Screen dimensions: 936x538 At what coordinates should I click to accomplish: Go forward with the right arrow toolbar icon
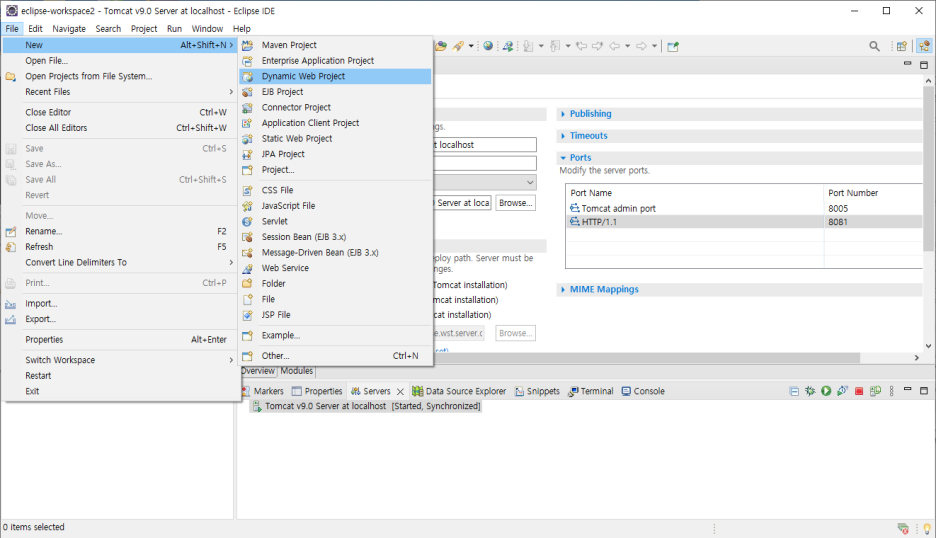(x=641, y=46)
